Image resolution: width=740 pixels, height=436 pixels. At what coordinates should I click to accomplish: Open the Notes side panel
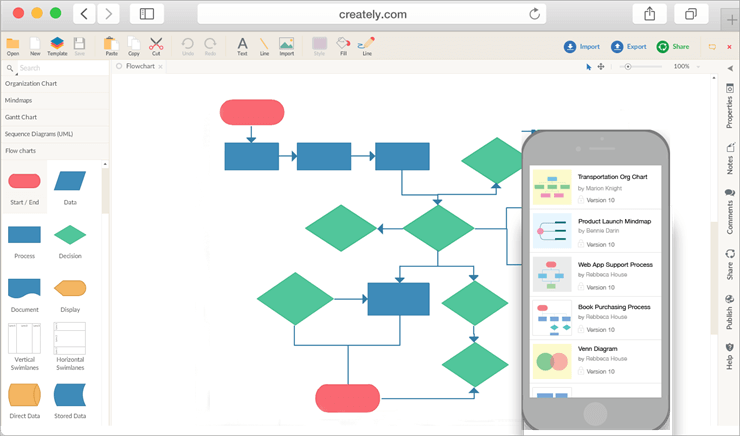(730, 159)
